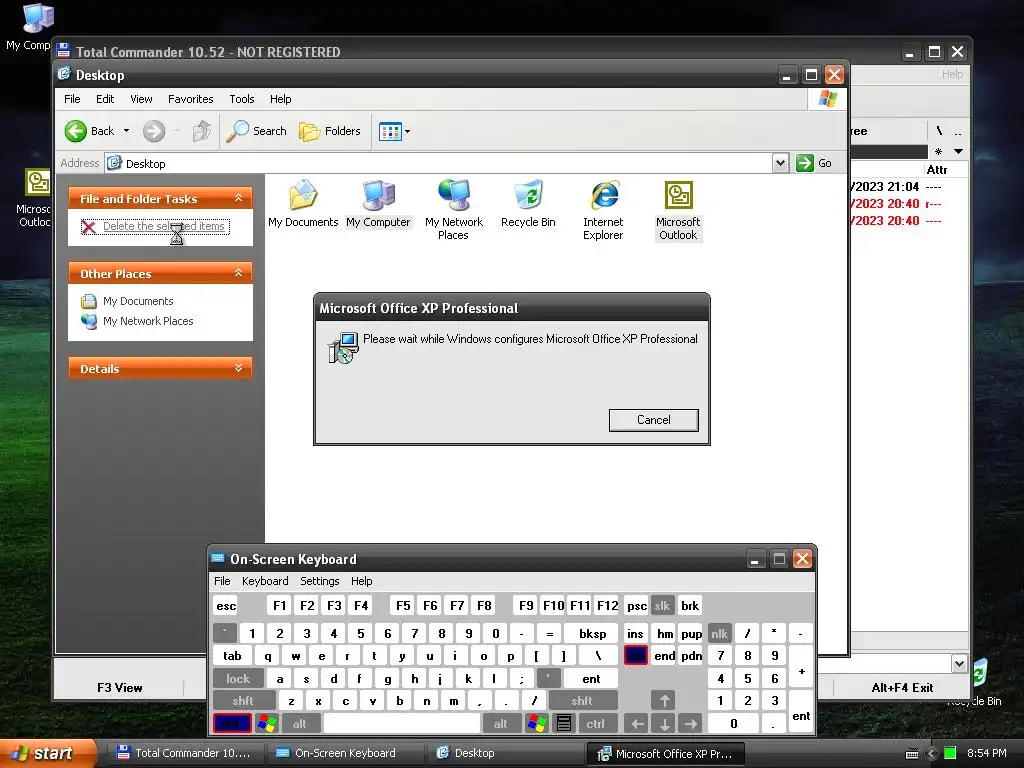Open Help menu in Desktop window
The image size is (1024, 768).
click(281, 99)
